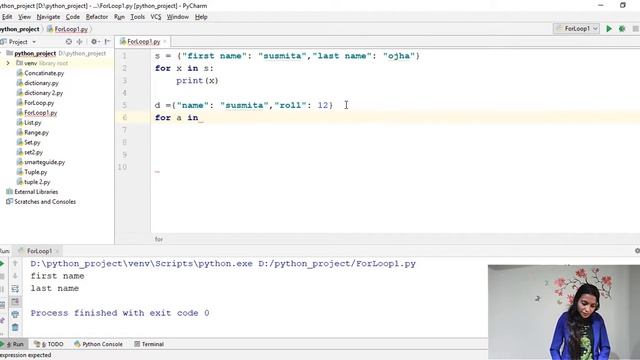Toggle scroll to end in run console
640x360 pixels.
[15, 302]
